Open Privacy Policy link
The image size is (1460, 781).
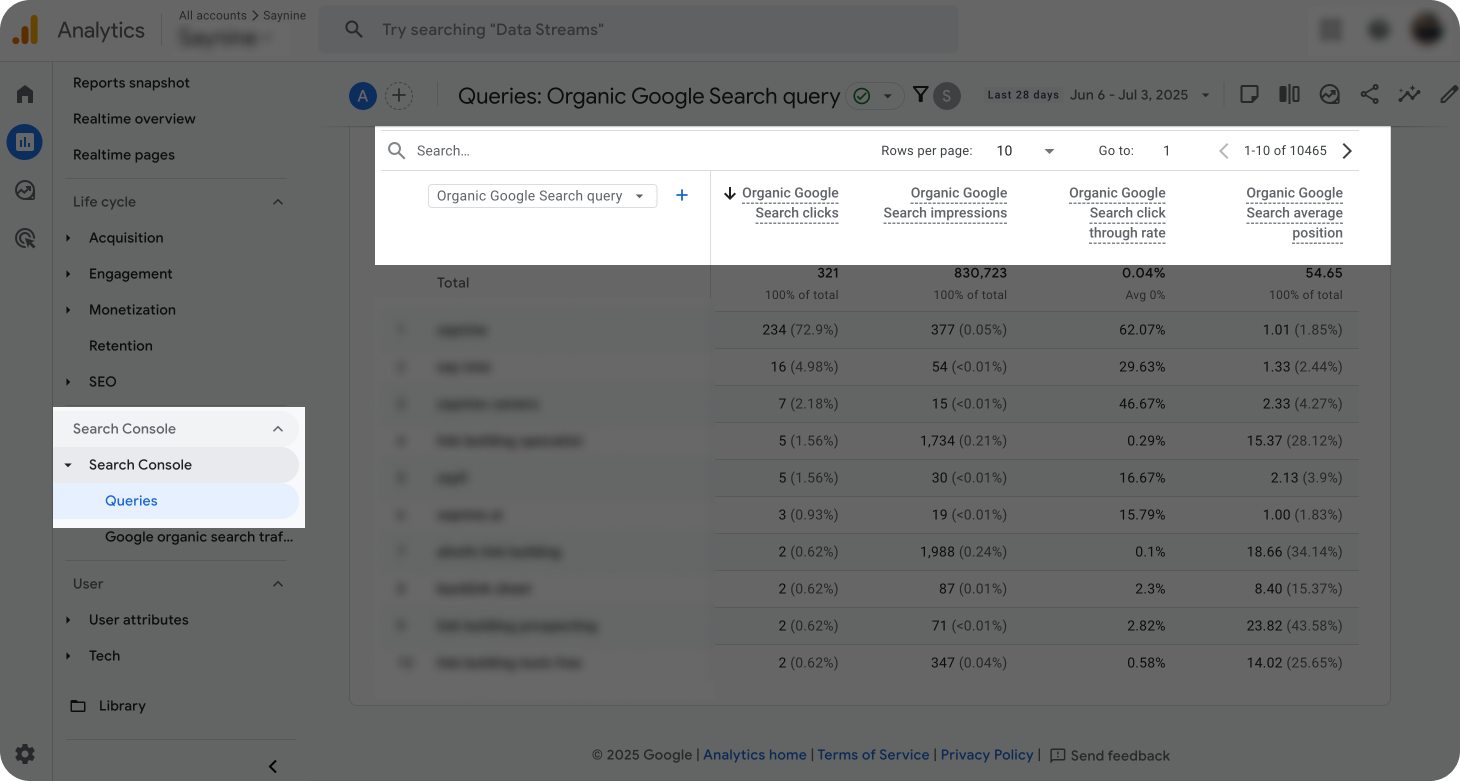[x=987, y=755]
